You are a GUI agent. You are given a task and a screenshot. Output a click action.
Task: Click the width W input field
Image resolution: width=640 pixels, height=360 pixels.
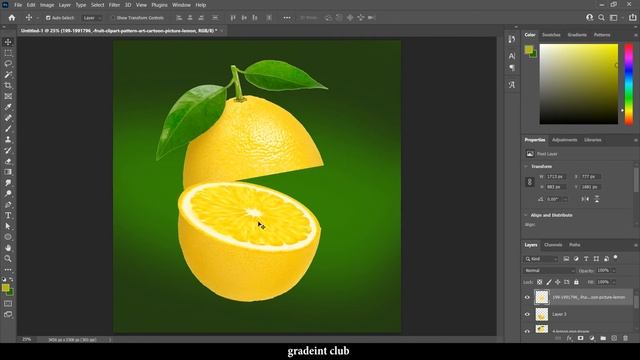tap(556, 177)
